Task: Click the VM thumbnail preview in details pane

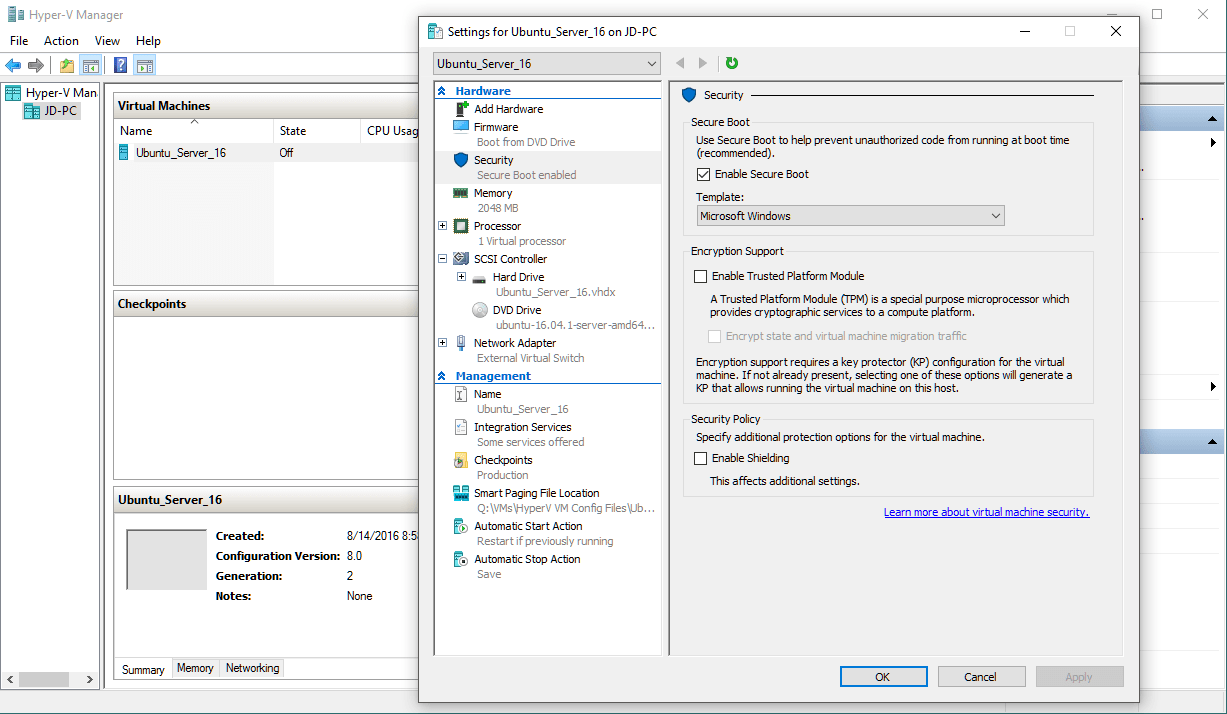Action: (166, 560)
